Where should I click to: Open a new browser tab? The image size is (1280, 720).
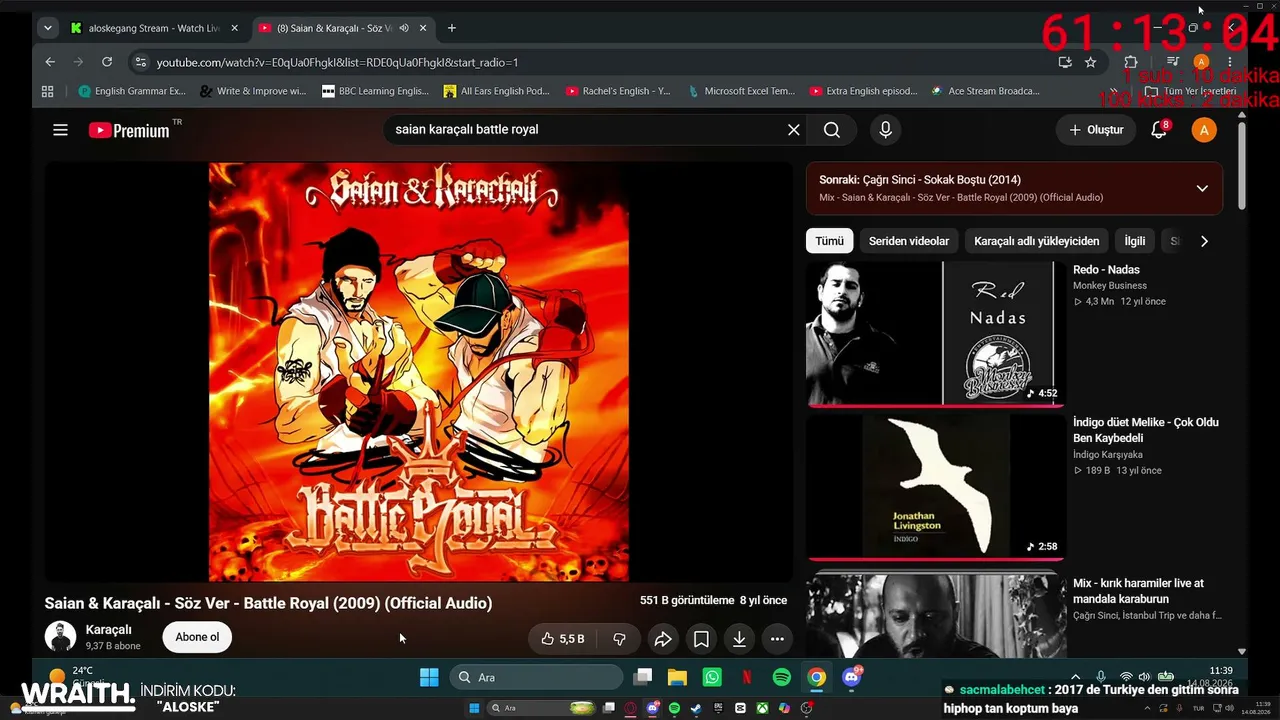pyautogui.click(x=452, y=28)
